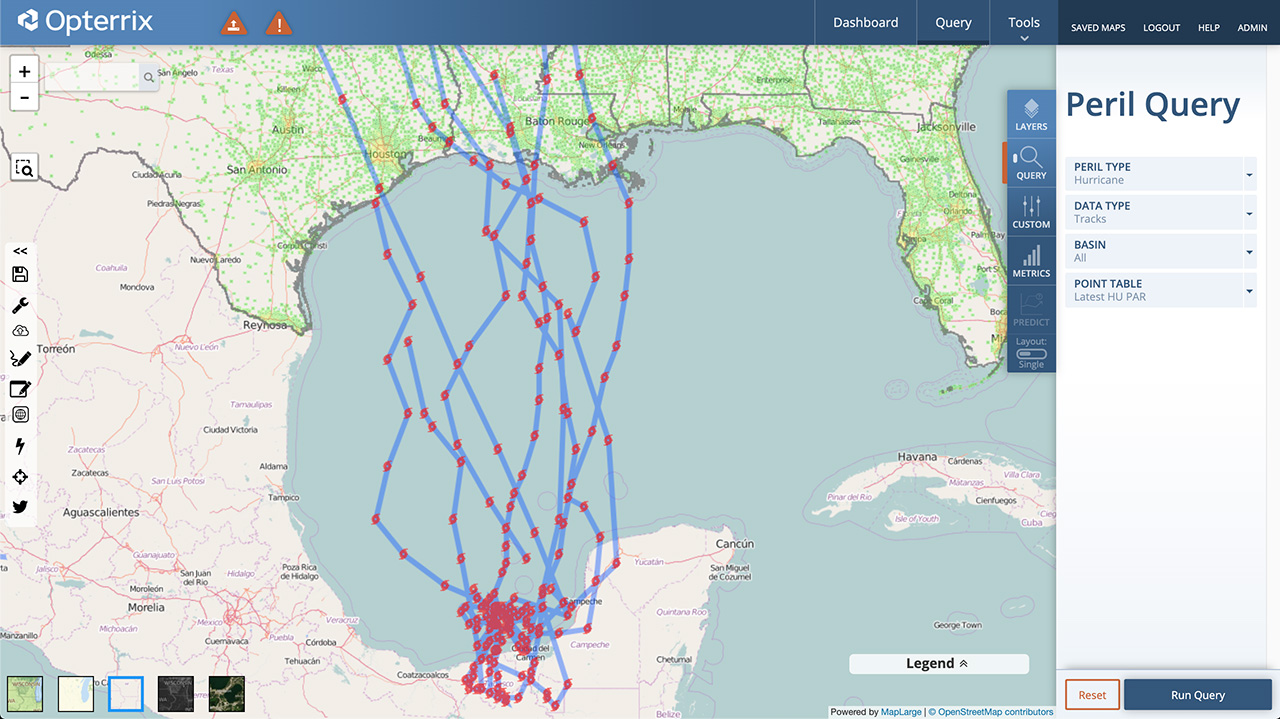Viewport: 1280px width, 719px height.
Task: Select the freehand draw pencil tool
Action: tap(20, 358)
